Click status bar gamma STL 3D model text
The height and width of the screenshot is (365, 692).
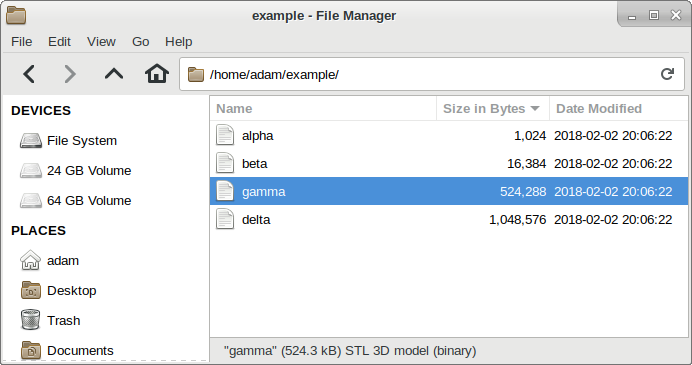click(x=350, y=351)
